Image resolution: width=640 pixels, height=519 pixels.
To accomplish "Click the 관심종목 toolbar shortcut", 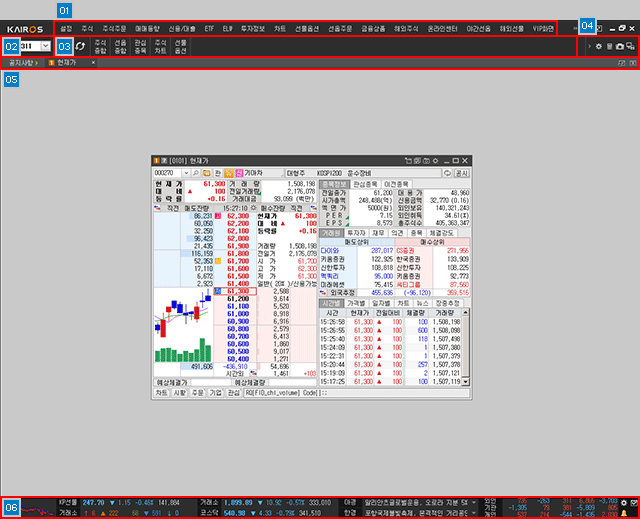I will coord(140,47).
